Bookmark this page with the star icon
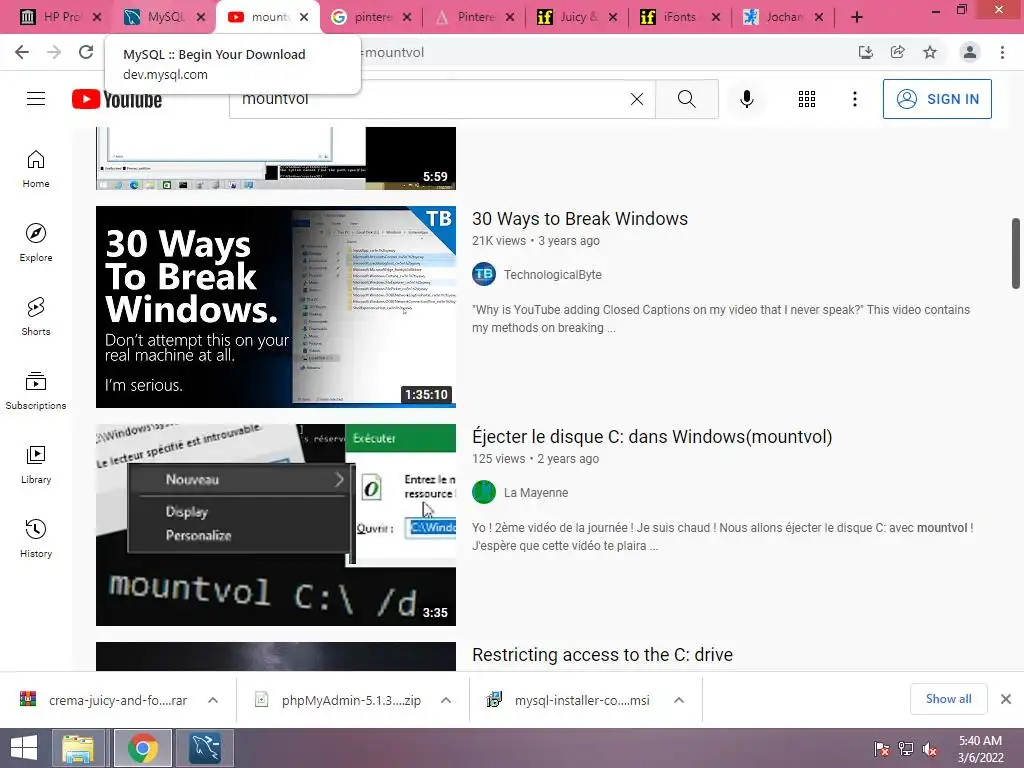The width and height of the screenshot is (1024, 768). pyautogui.click(x=930, y=52)
